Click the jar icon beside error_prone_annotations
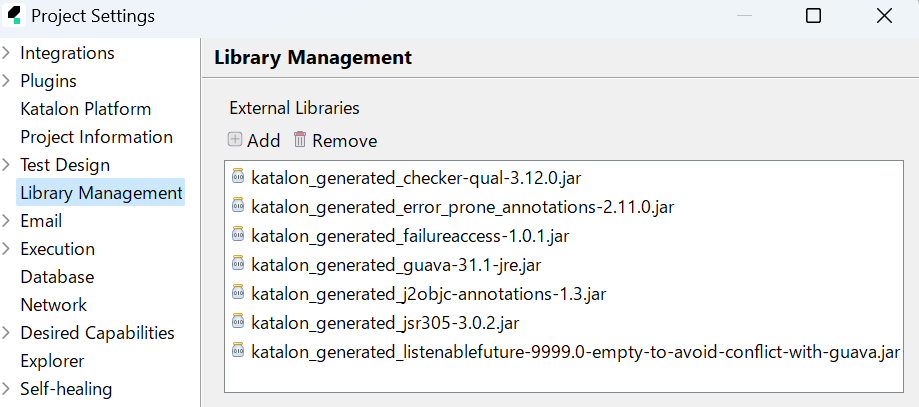Viewport: 919px width, 407px height. click(x=238, y=207)
